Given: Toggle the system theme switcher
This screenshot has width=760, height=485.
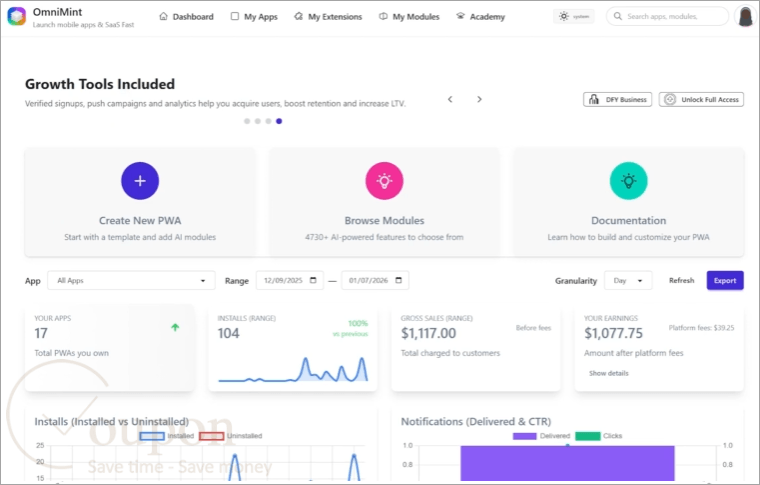Looking at the screenshot, I should tap(574, 16).
